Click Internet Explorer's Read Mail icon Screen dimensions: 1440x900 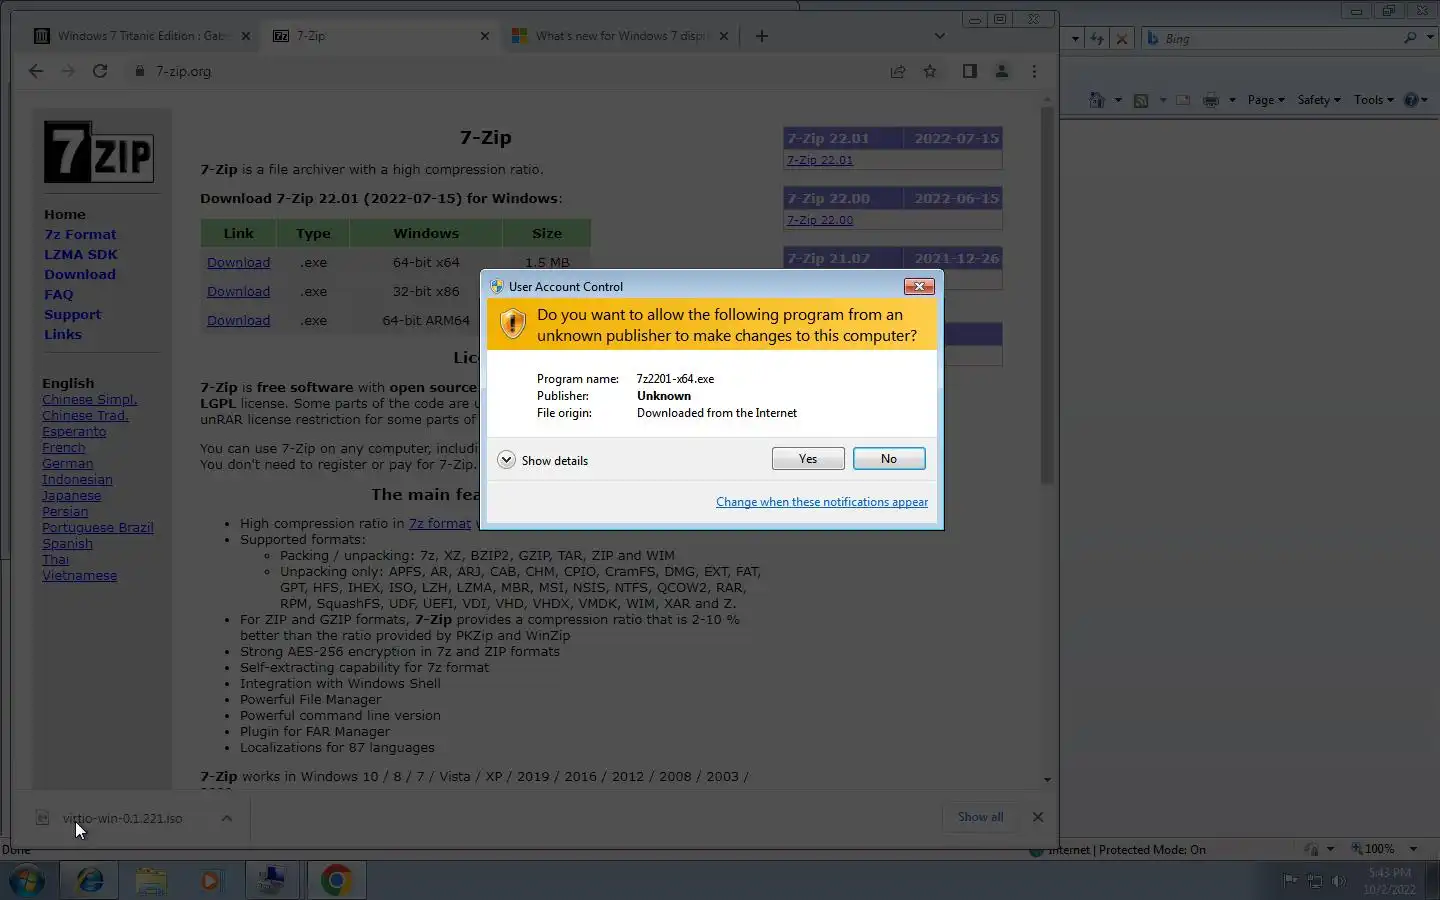1183,100
